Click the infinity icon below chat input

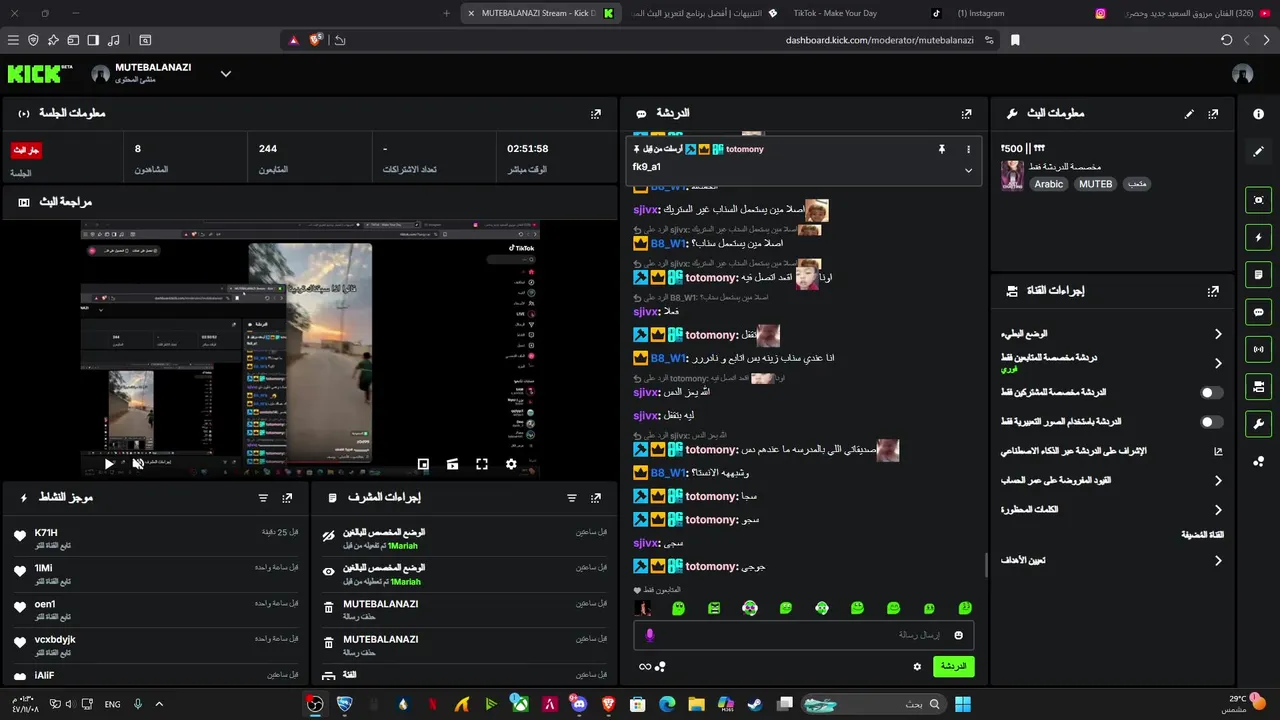click(x=645, y=667)
